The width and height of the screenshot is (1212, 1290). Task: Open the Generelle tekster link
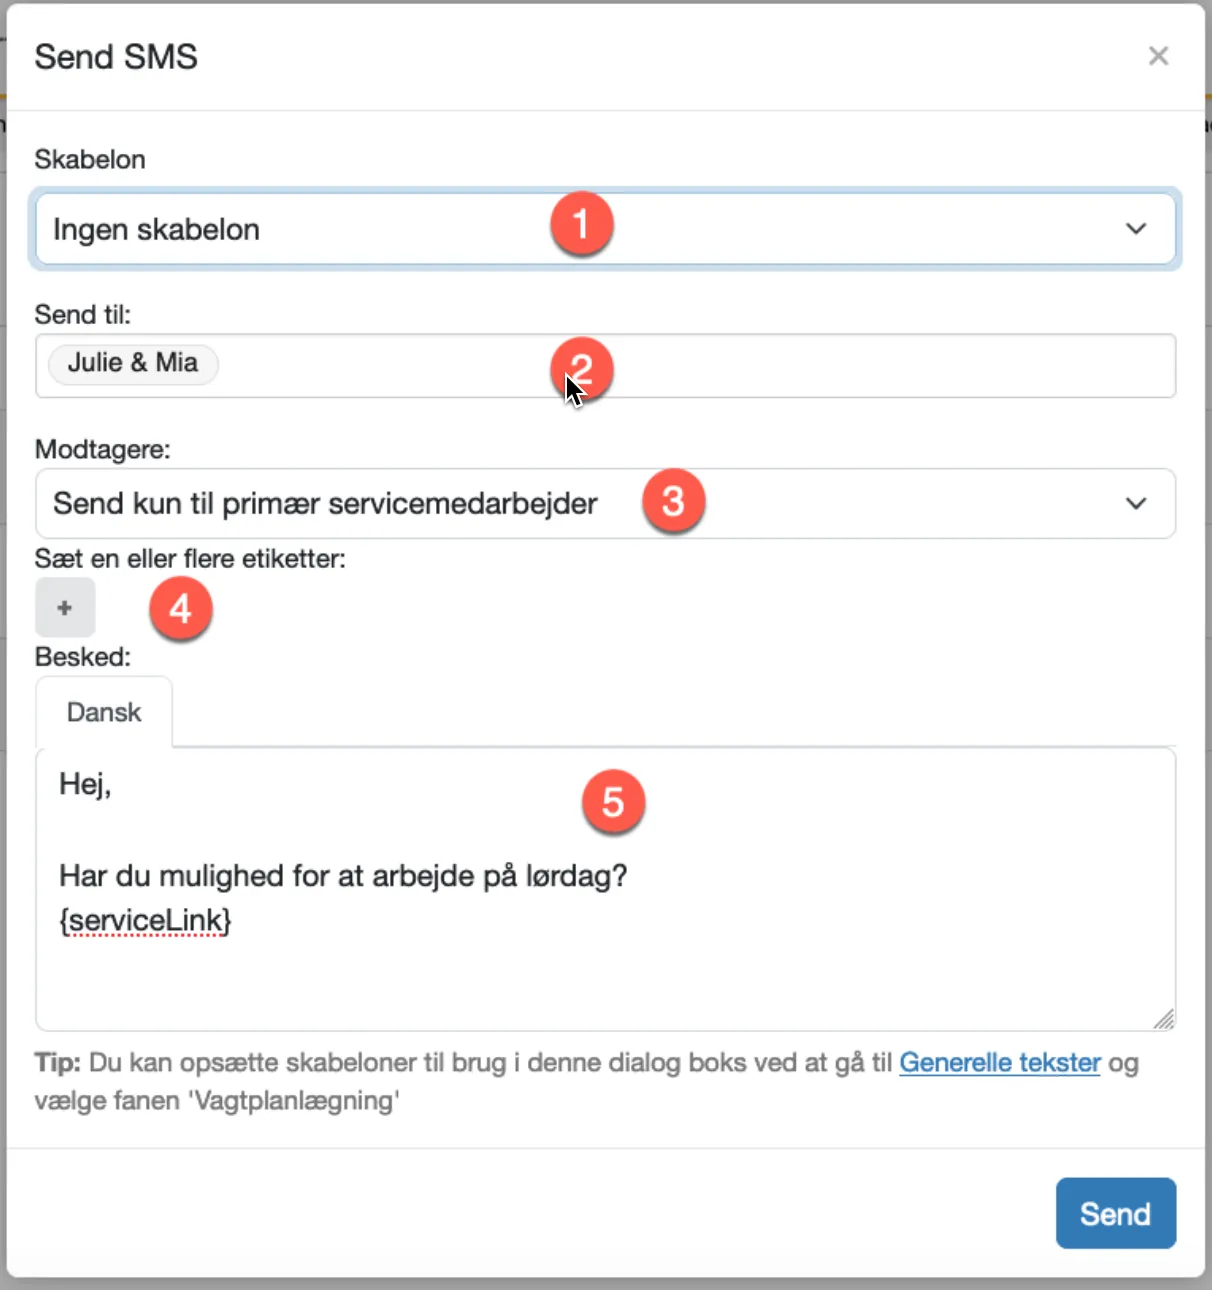[x=1000, y=1062]
